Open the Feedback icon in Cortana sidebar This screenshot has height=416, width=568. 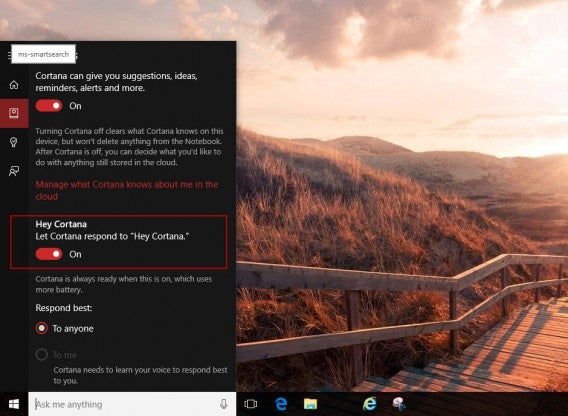(x=14, y=171)
